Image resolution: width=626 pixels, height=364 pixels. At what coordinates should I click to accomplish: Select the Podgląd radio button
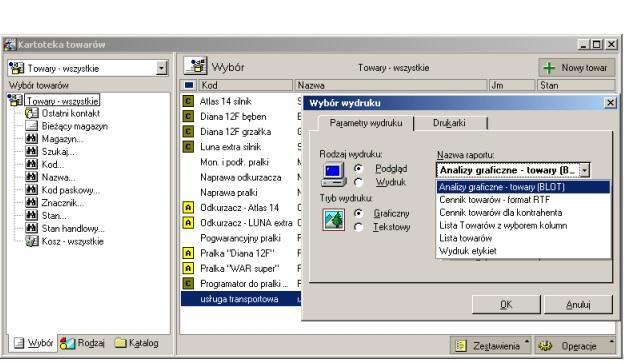(x=359, y=168)
